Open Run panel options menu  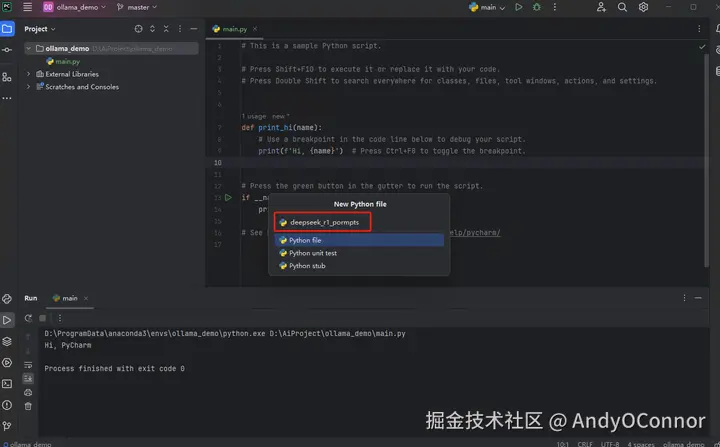point(684,298)
